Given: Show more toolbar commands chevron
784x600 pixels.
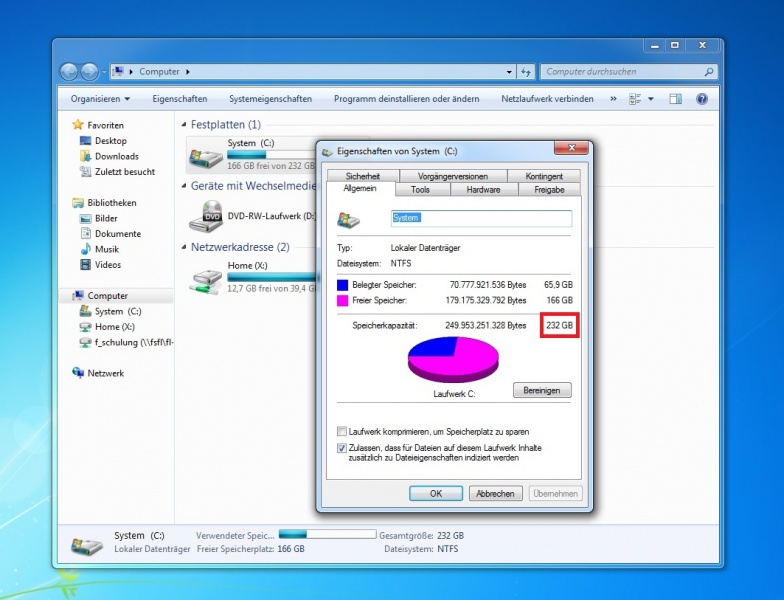Looking at the screenshot, I should coord(613,99).
